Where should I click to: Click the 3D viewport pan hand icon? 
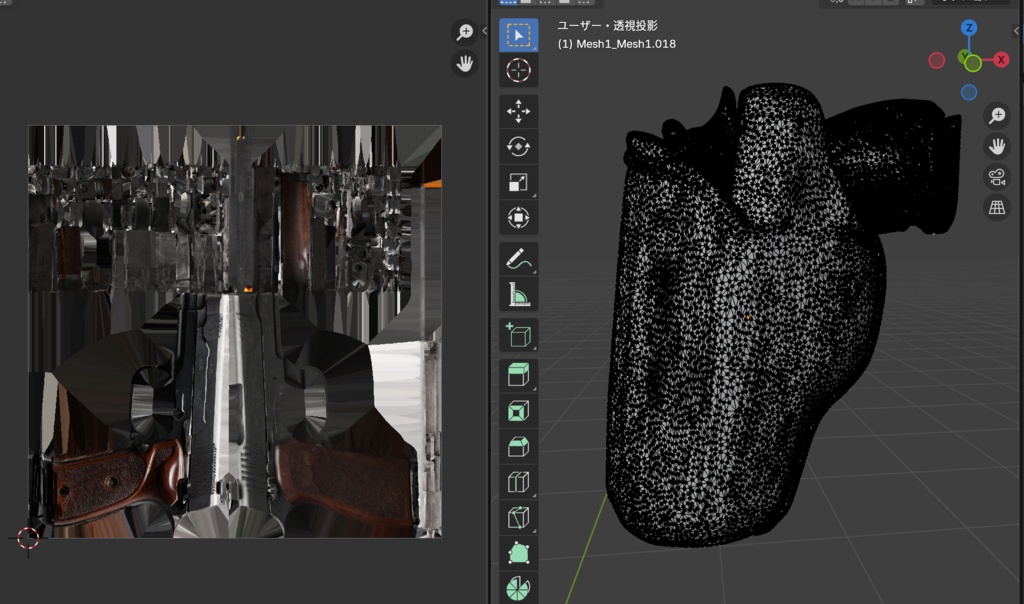(997, 146)
